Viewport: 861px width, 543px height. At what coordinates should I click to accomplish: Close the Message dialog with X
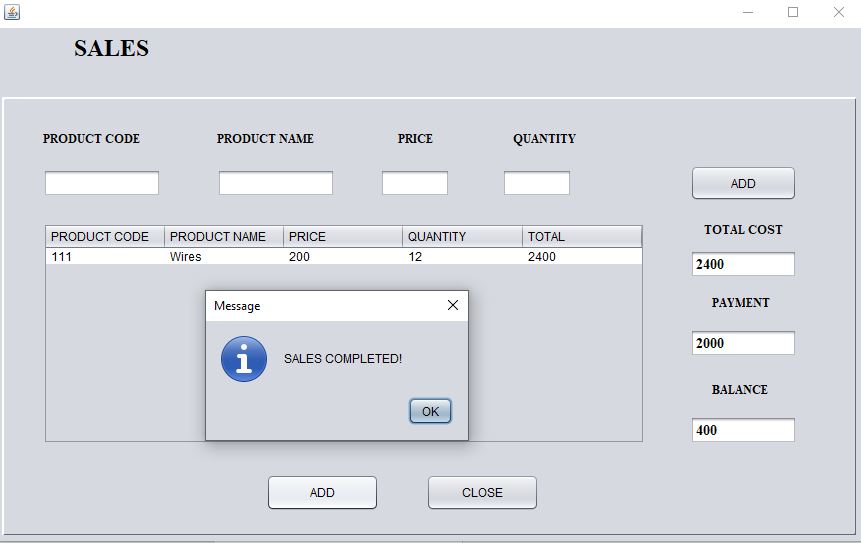click(452, 305)
